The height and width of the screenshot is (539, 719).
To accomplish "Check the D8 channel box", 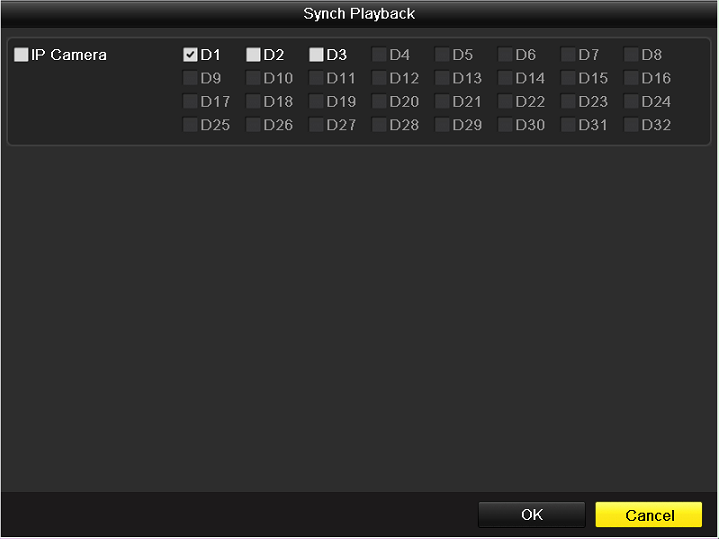I will point(631,55).
